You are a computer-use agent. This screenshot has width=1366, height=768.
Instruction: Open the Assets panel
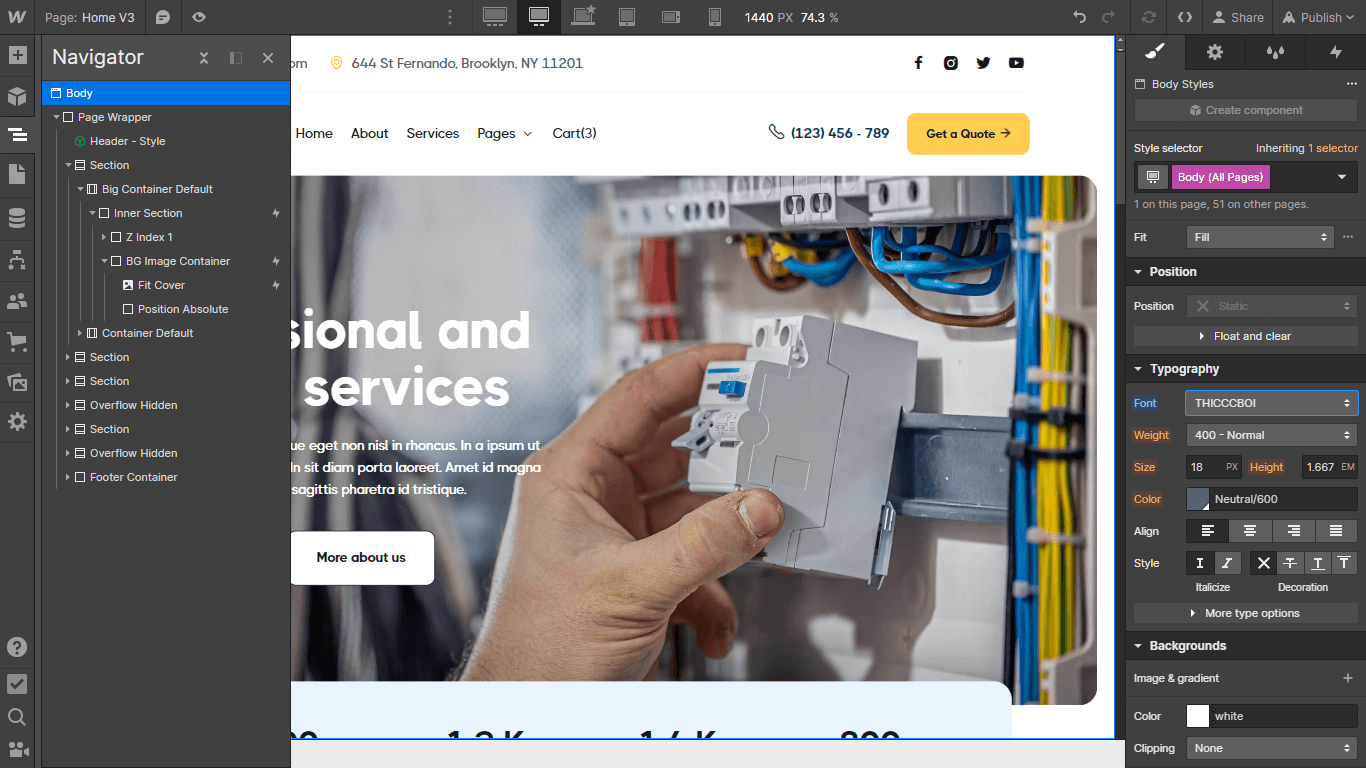click(x=17, y=382)
